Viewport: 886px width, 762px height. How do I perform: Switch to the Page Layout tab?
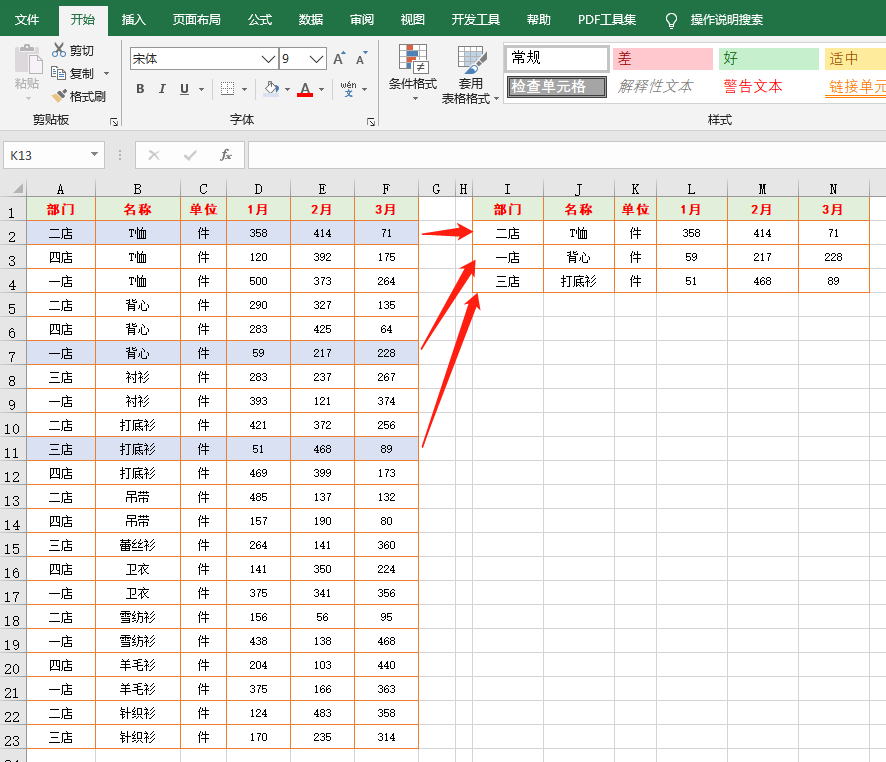[197, 20]
